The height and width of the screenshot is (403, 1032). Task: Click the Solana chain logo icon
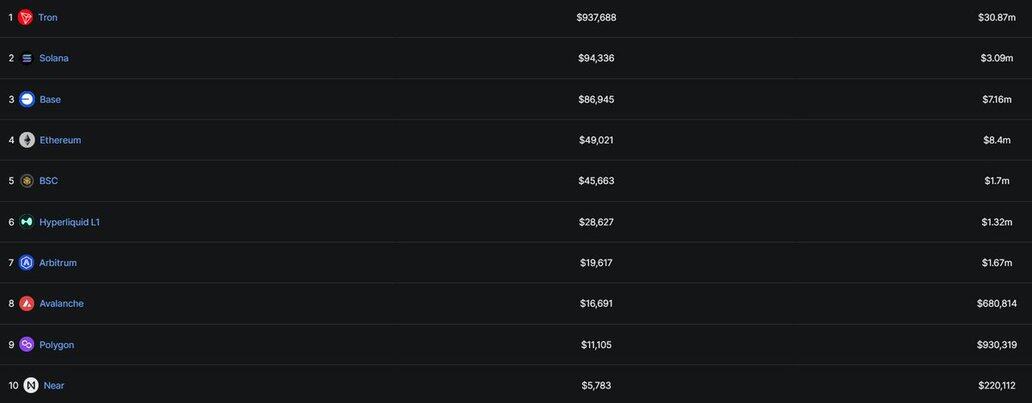(27, 58)
